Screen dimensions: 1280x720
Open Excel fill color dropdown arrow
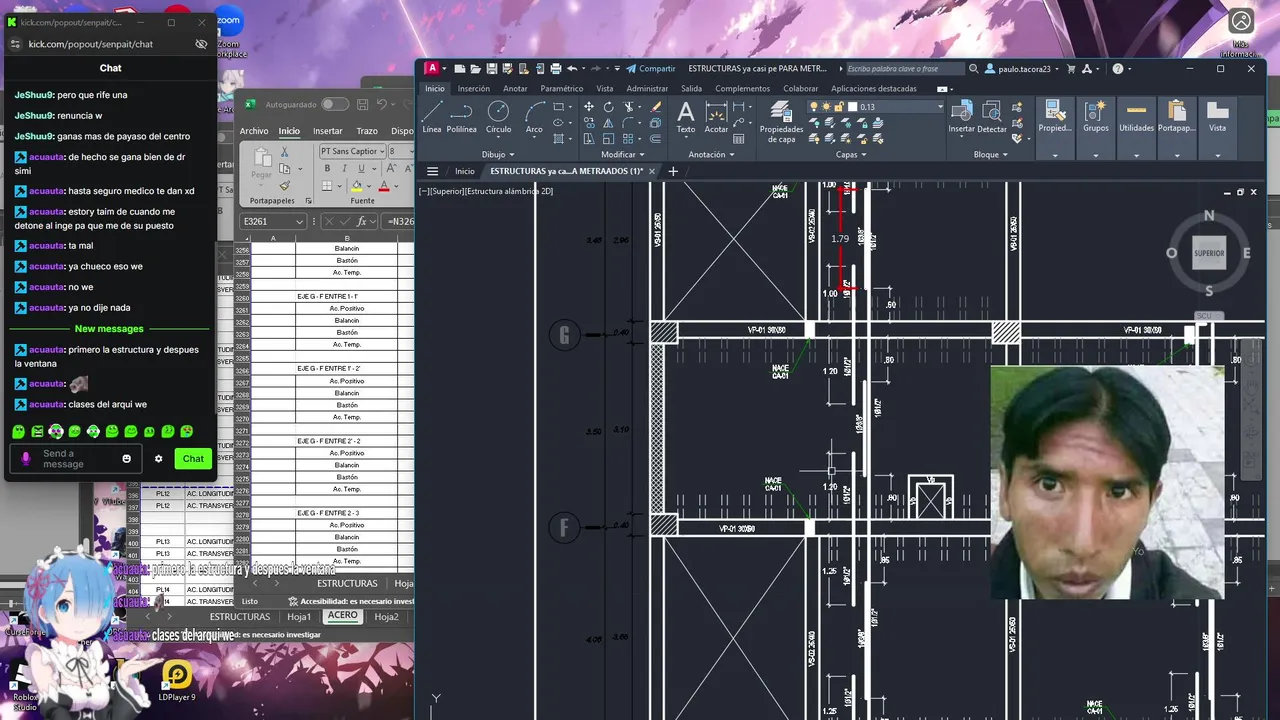point(368,186)
